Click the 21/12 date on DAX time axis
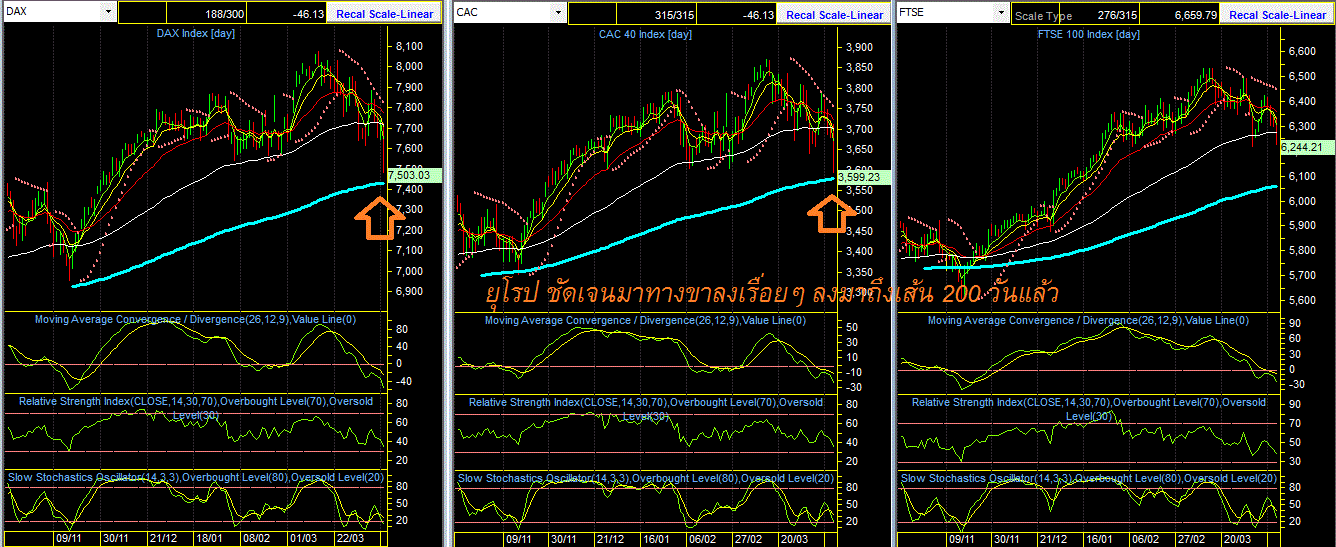Screen dimensions: 1336x547 (163, 538)
